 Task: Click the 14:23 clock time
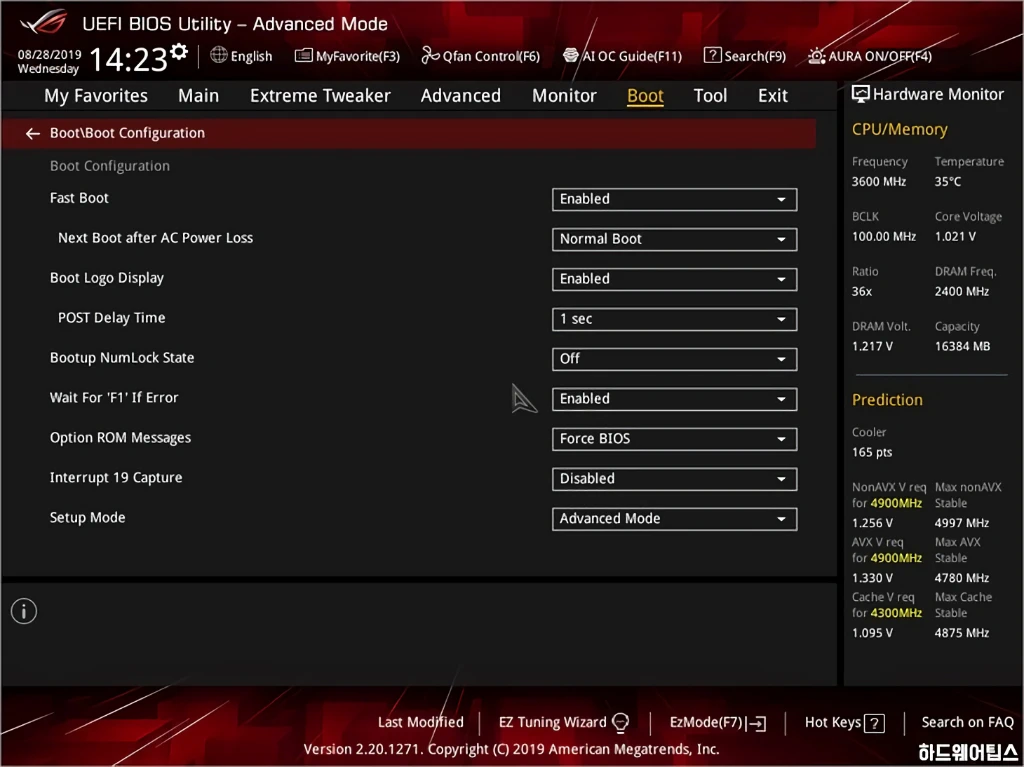129,59
